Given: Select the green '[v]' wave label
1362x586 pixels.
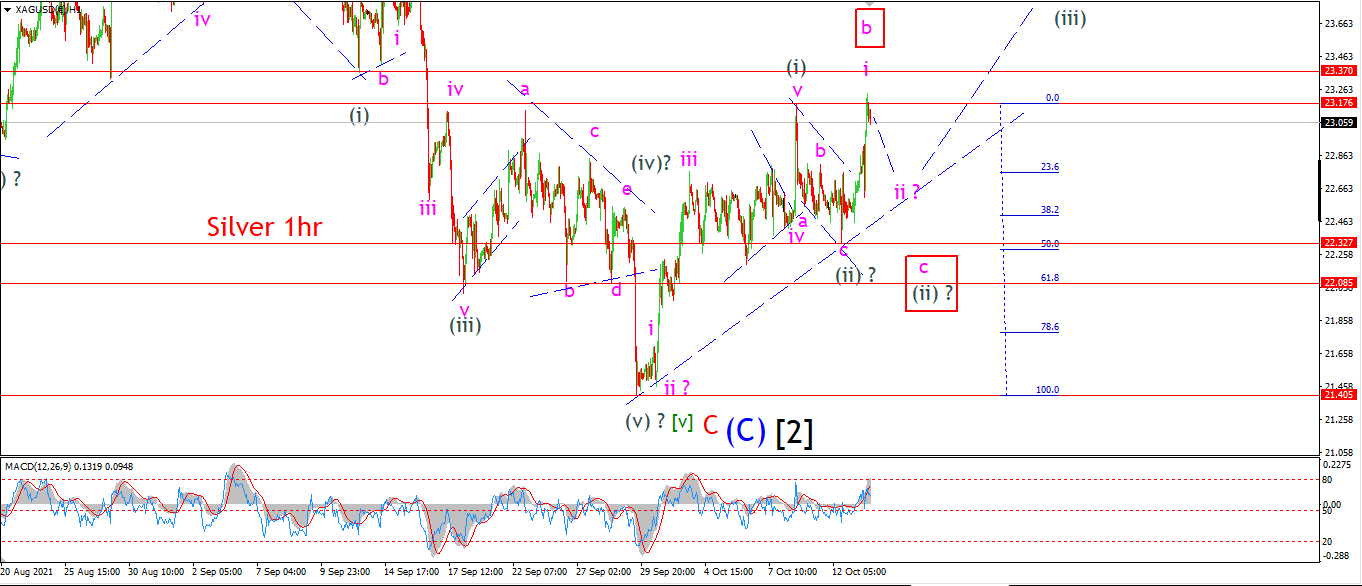Looking at the screenshot, I should tap(682, 422).
